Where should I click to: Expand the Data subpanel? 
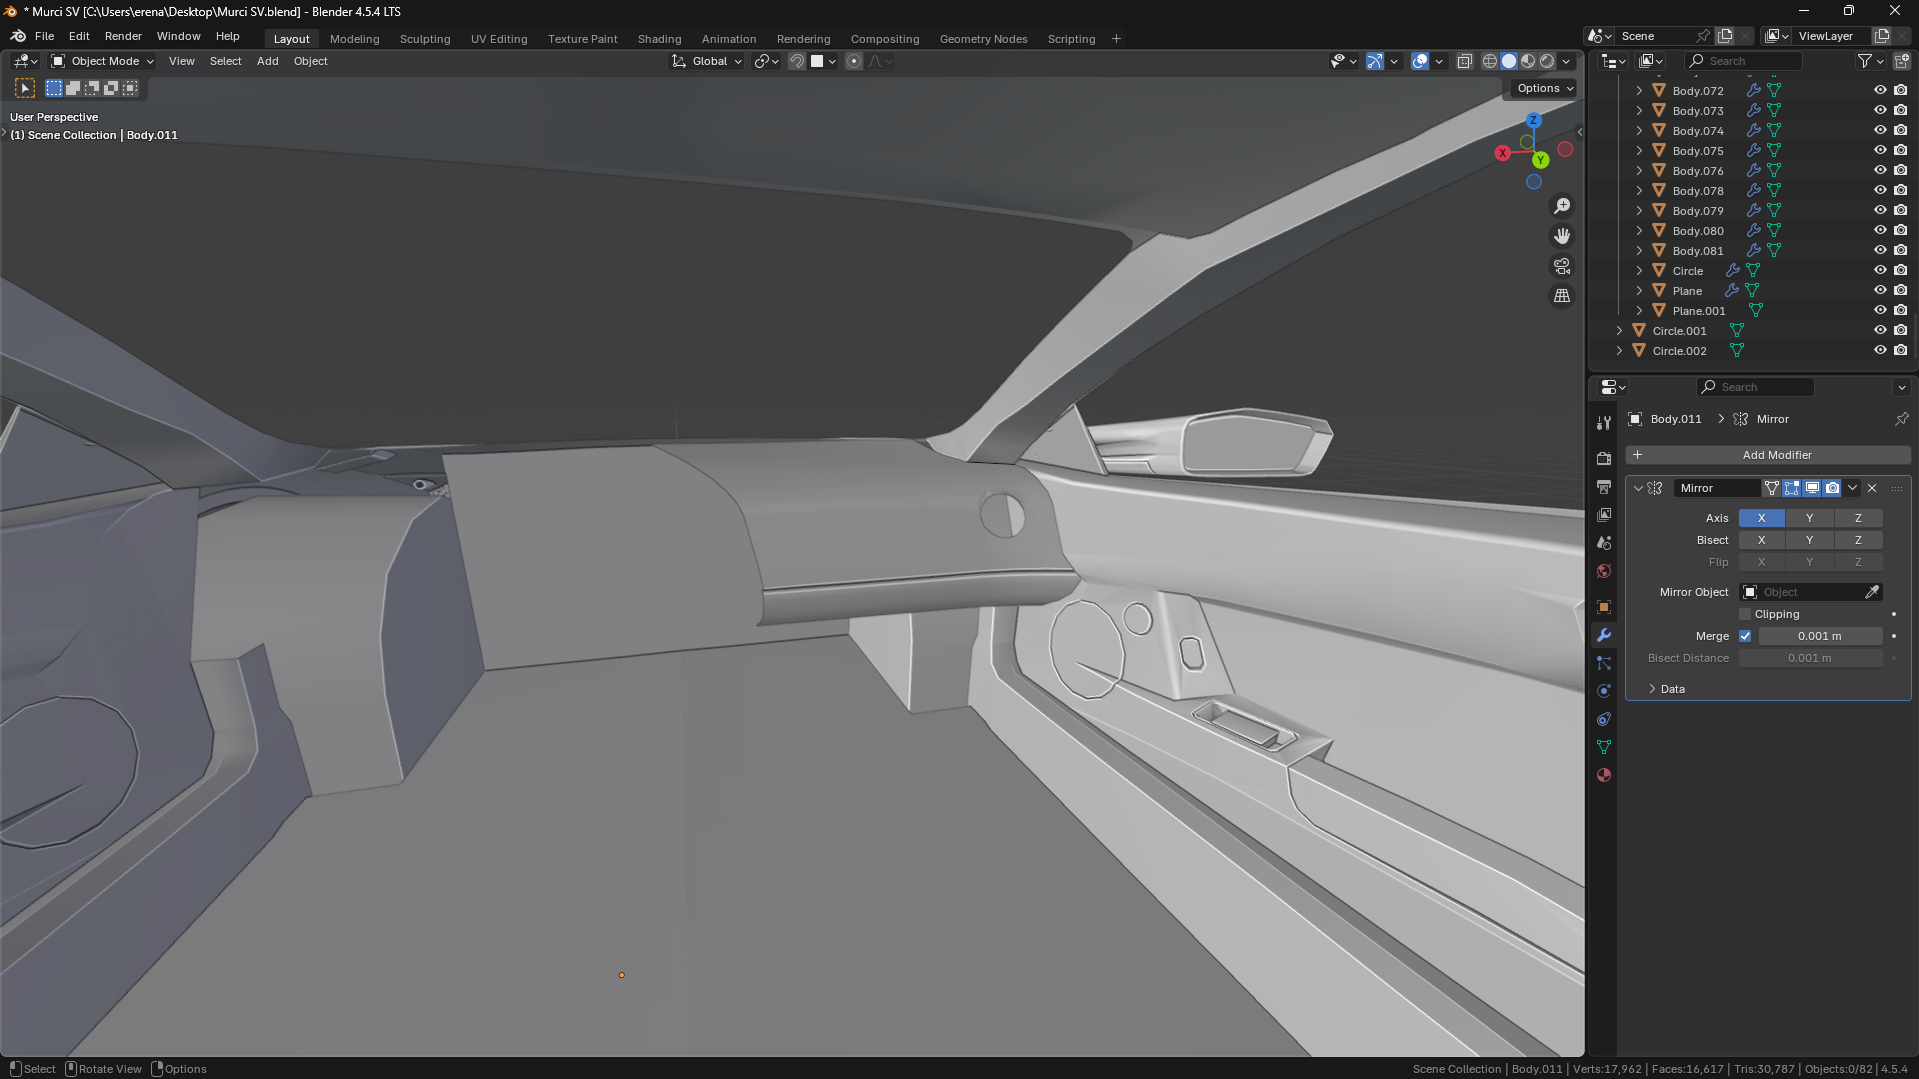tap(1666, 689)
